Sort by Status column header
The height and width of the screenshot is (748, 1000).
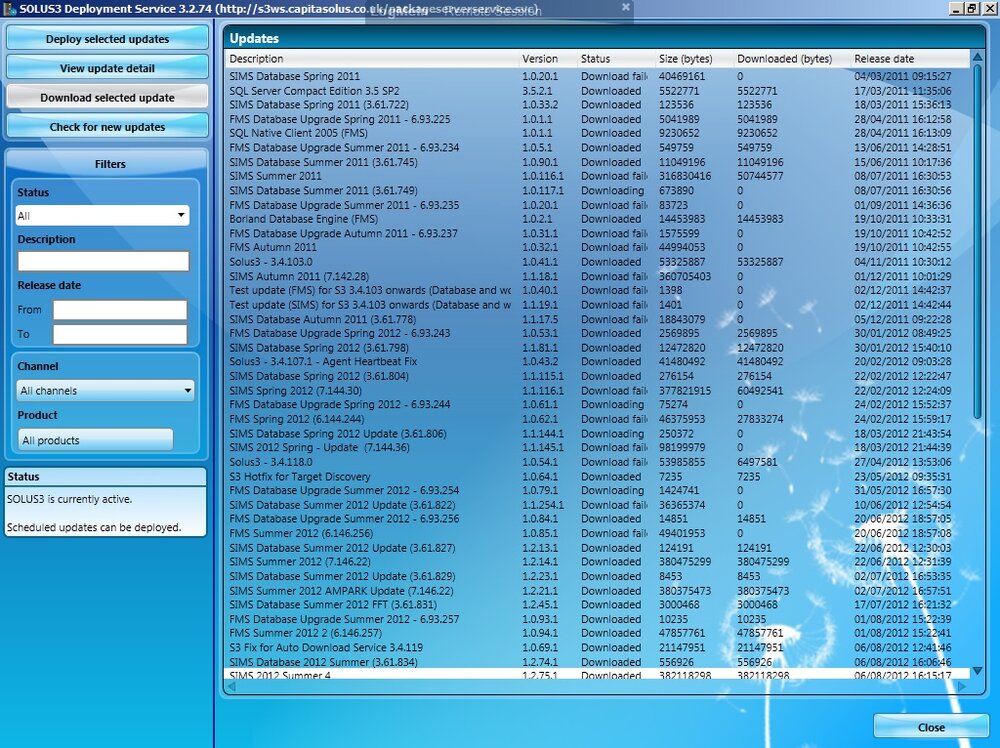pyautogui.click(x=616, y=59)
